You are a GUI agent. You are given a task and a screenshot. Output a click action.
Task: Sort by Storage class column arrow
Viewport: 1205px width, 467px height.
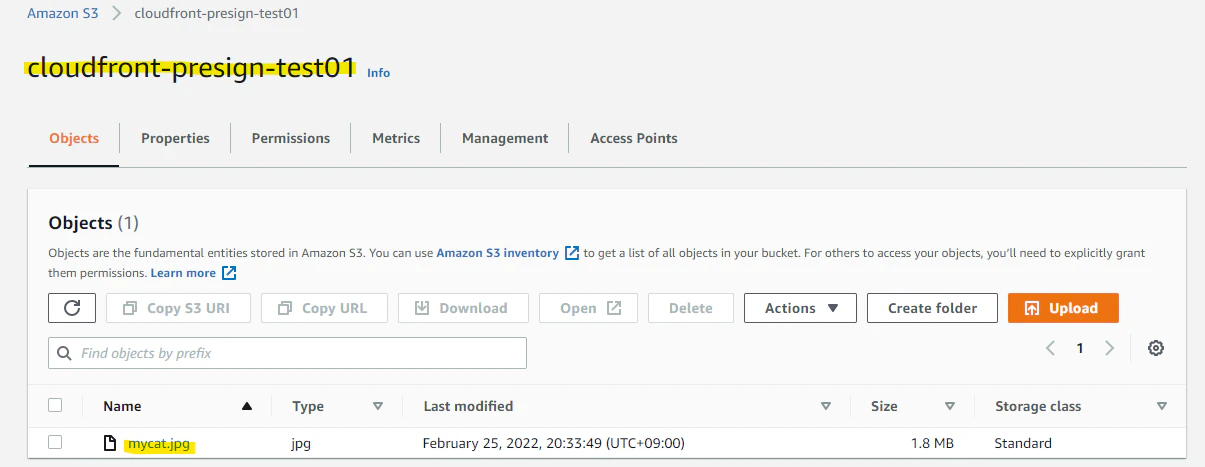tap(1162, 406)
